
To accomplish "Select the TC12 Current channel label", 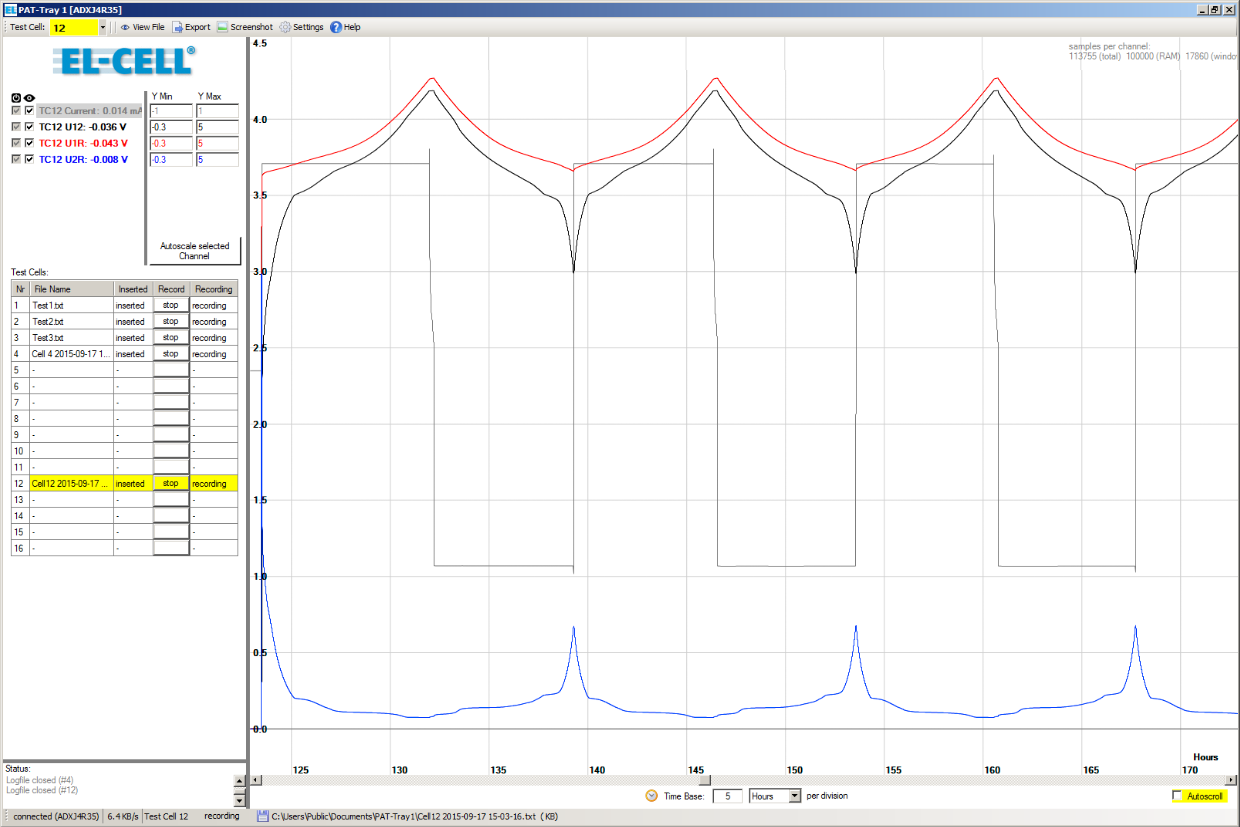I will coord(91,112).
